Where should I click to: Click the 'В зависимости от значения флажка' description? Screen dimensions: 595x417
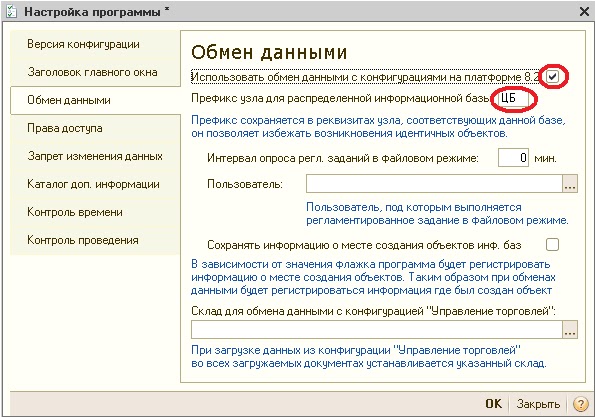coord(373,277)
